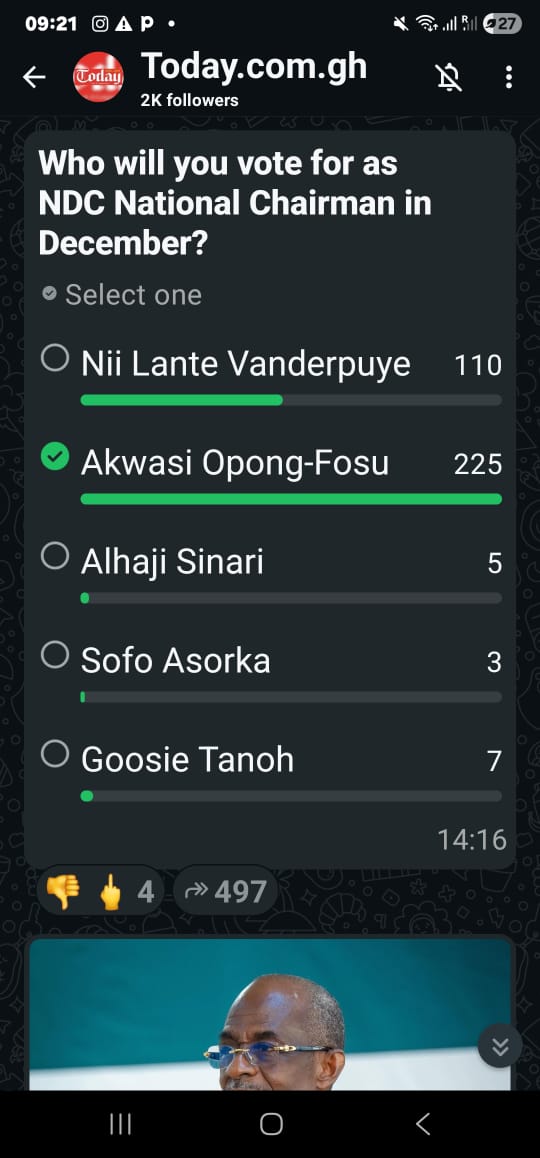Open the Today.com.gh channel title
540x1158 pixels.
253,67
